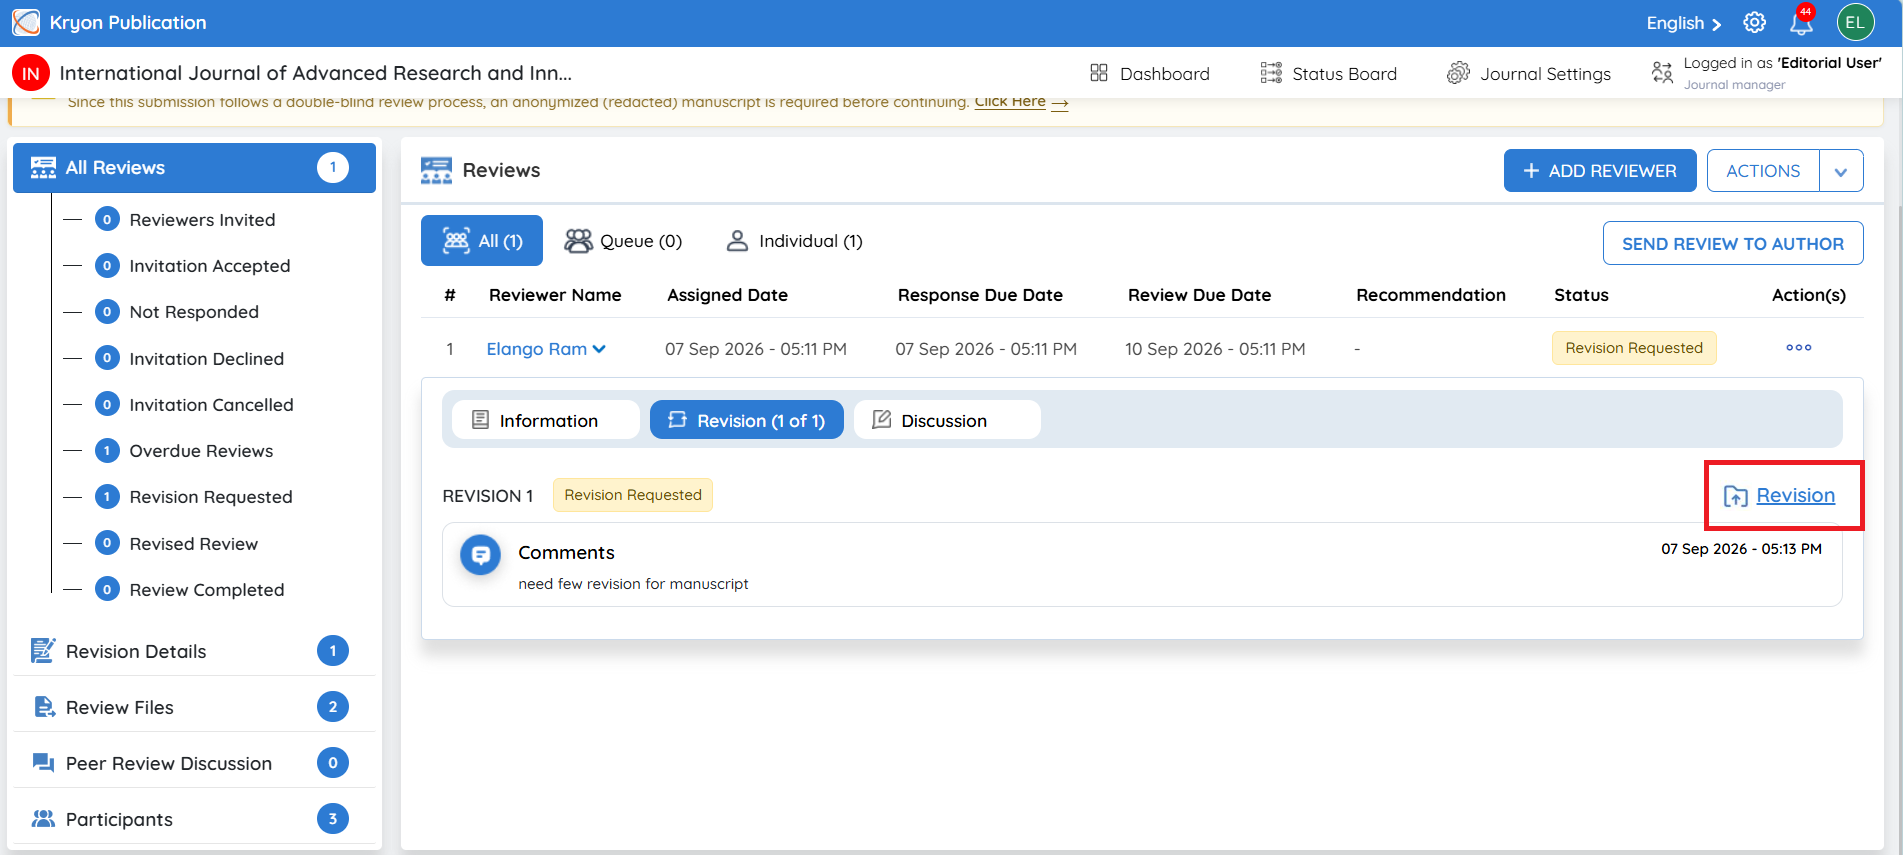Click SEND REVIEW TO AUTHOR button

pos(1732,244)
